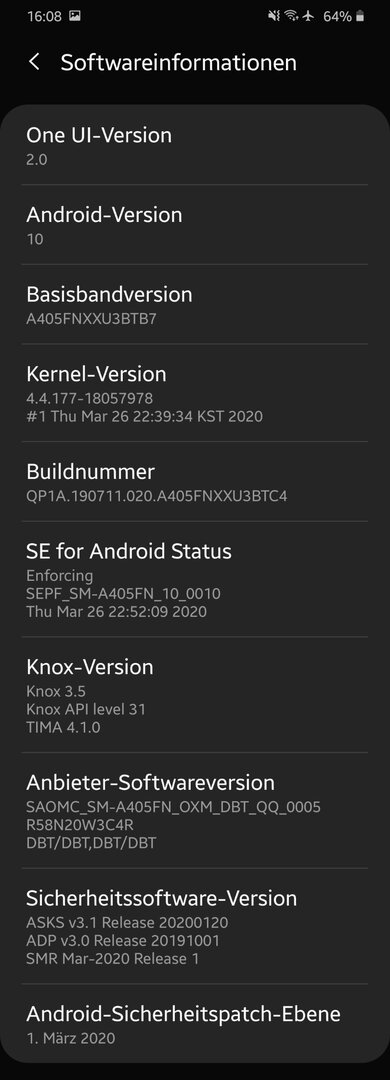Select the Sicherheitssoftware-Version row
This screenshot has width=390, height=1080.
pos(195,926)
